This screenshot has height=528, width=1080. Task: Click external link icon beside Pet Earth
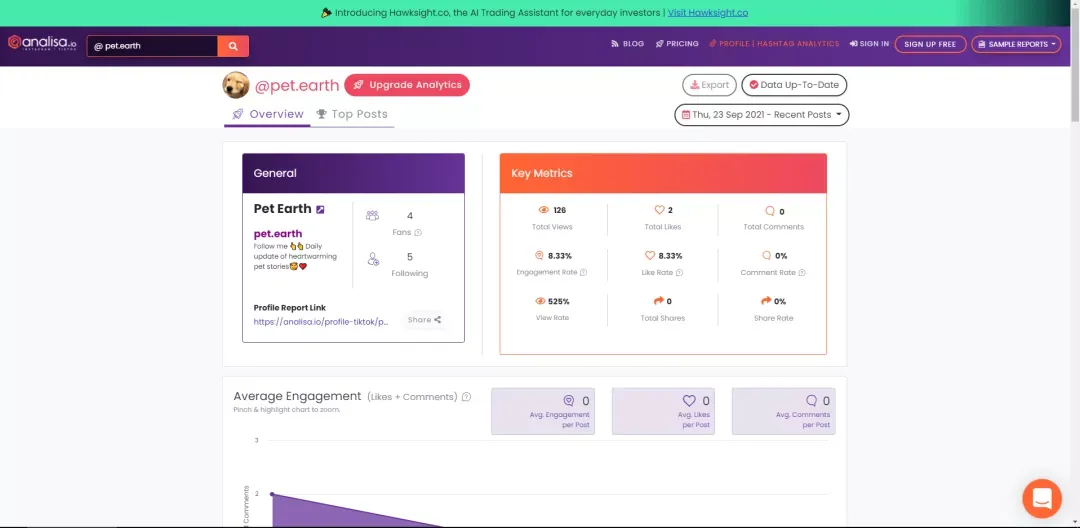click(x=320, y=209)
